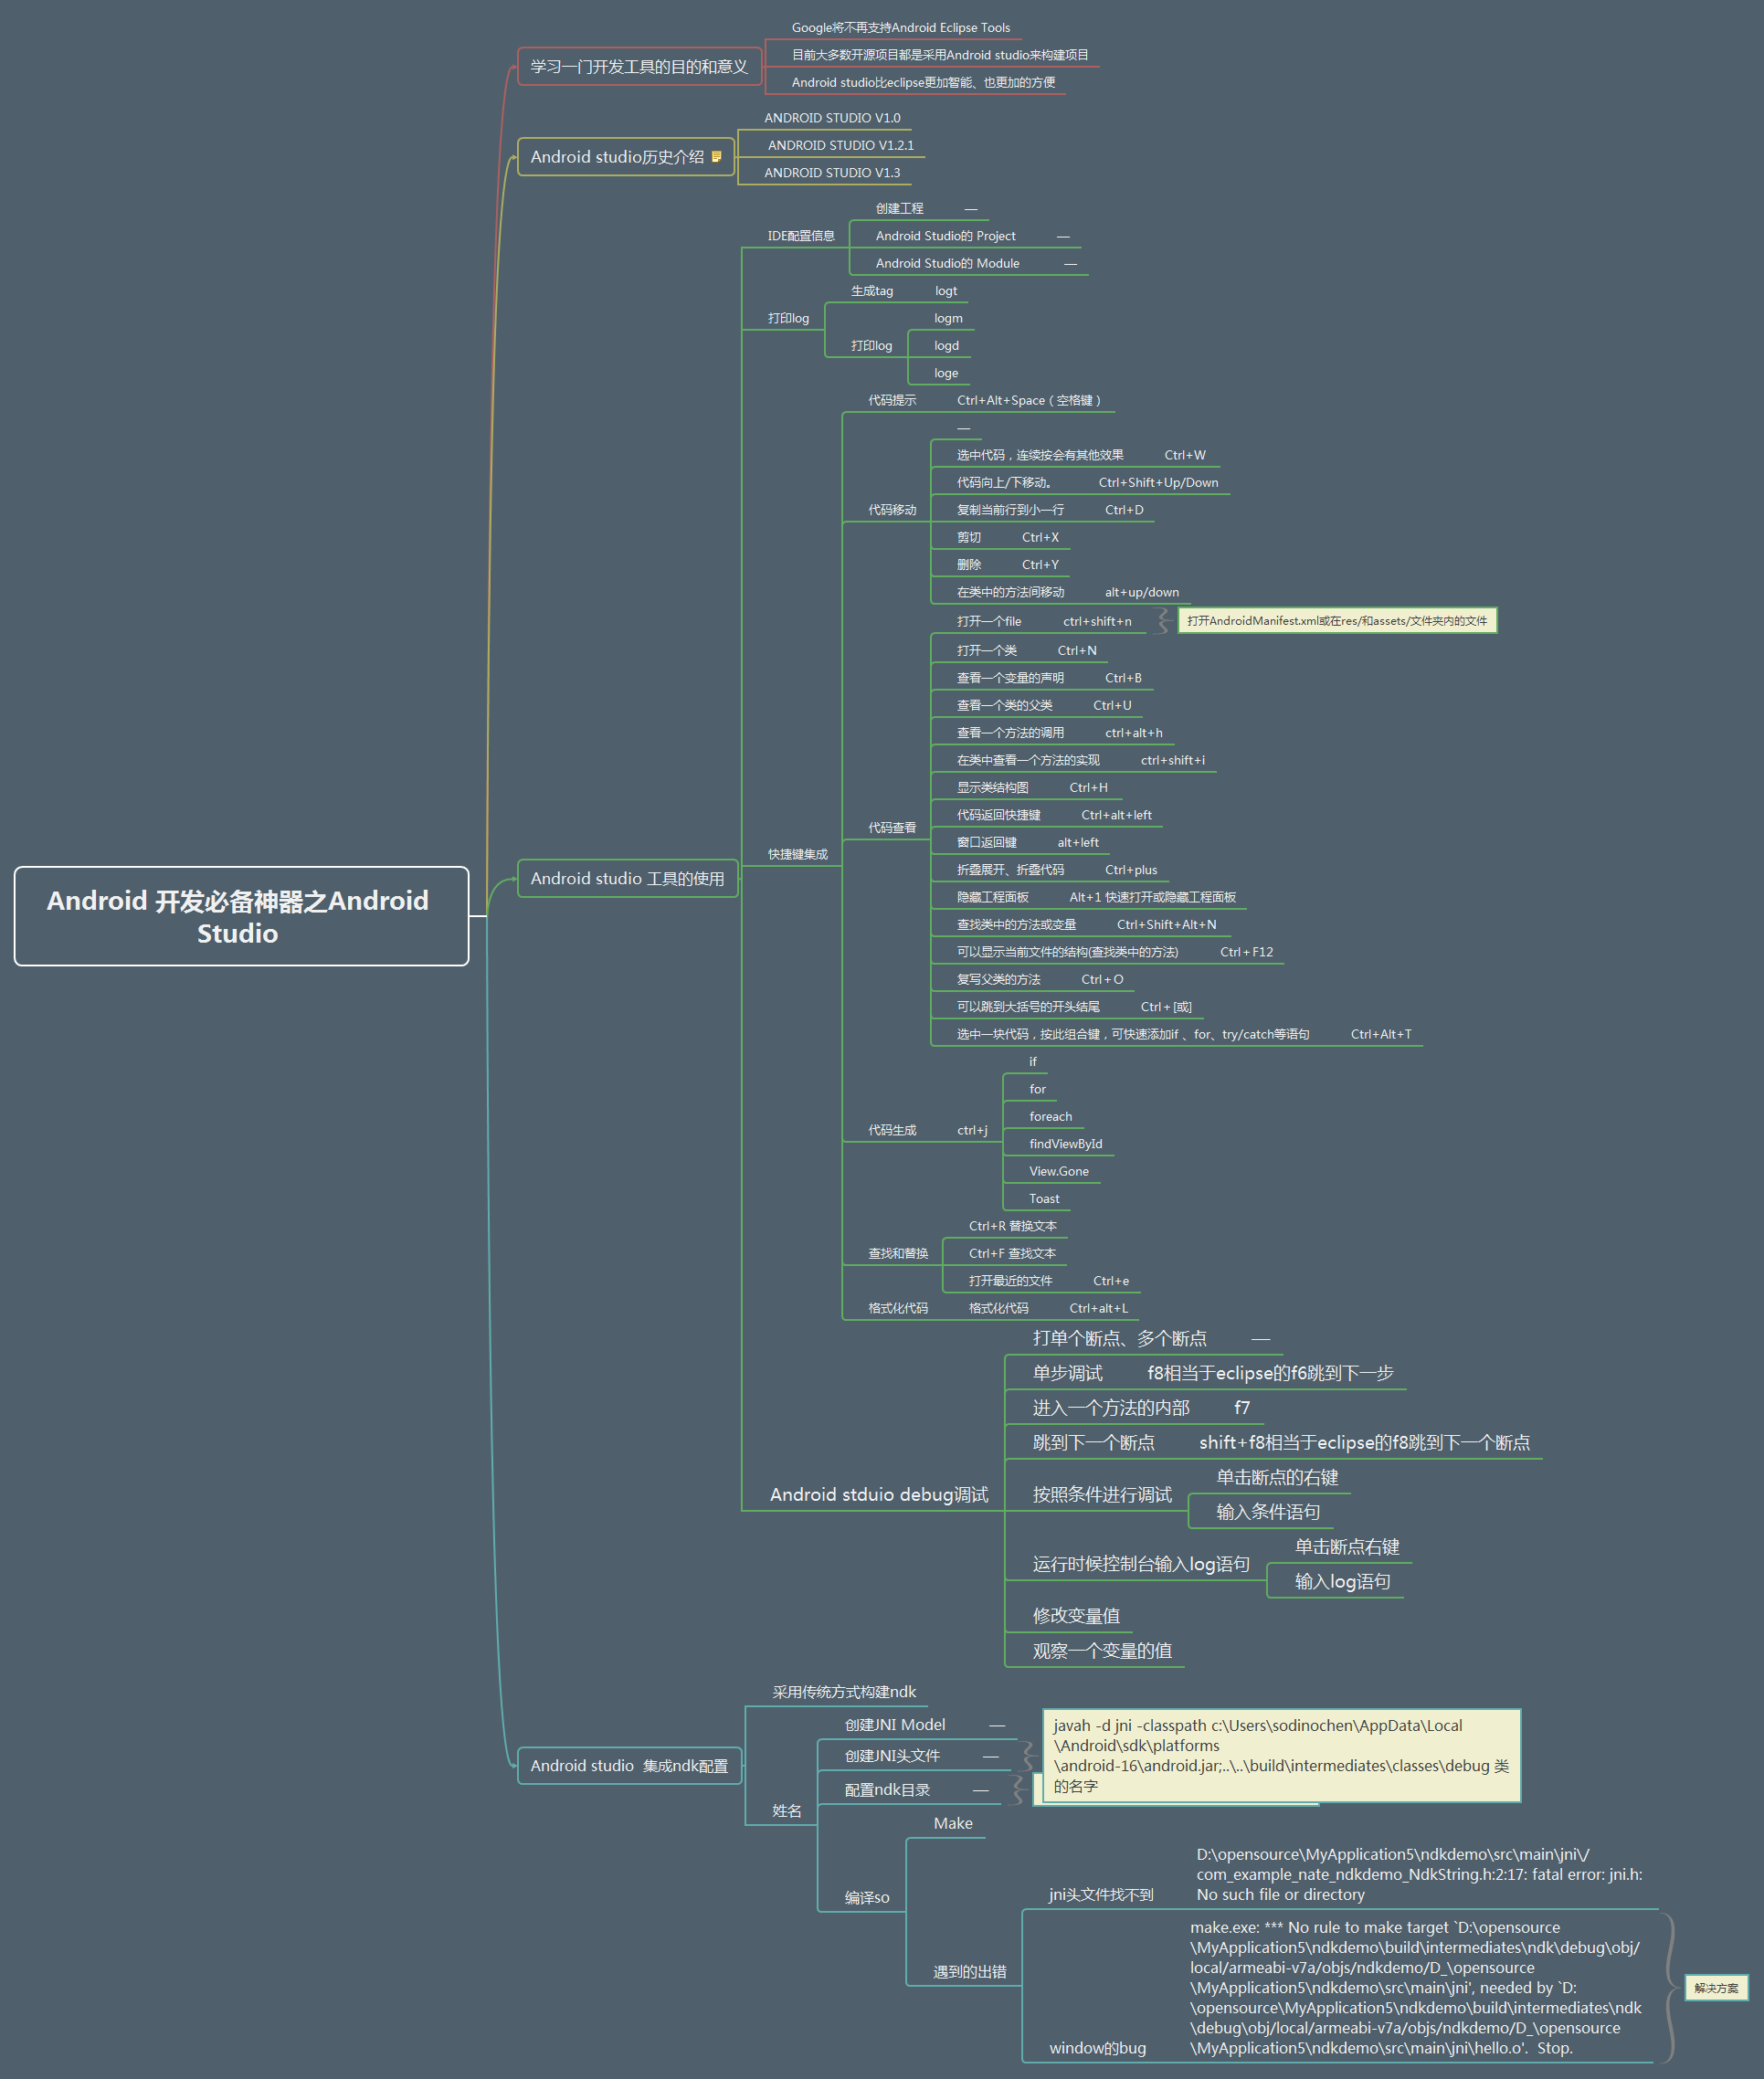The image size is (1764, 2079).
Task: Select the foreach node
Action: coord(1050,1117)
